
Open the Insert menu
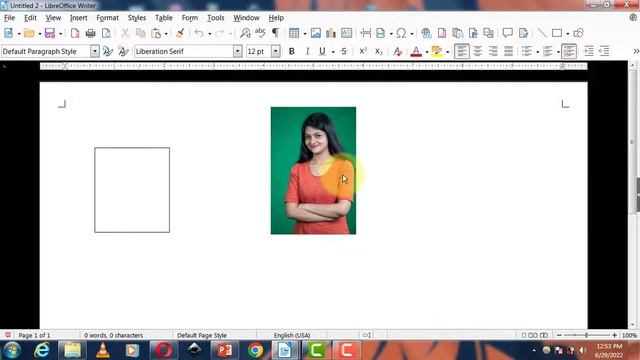[78, 18]
